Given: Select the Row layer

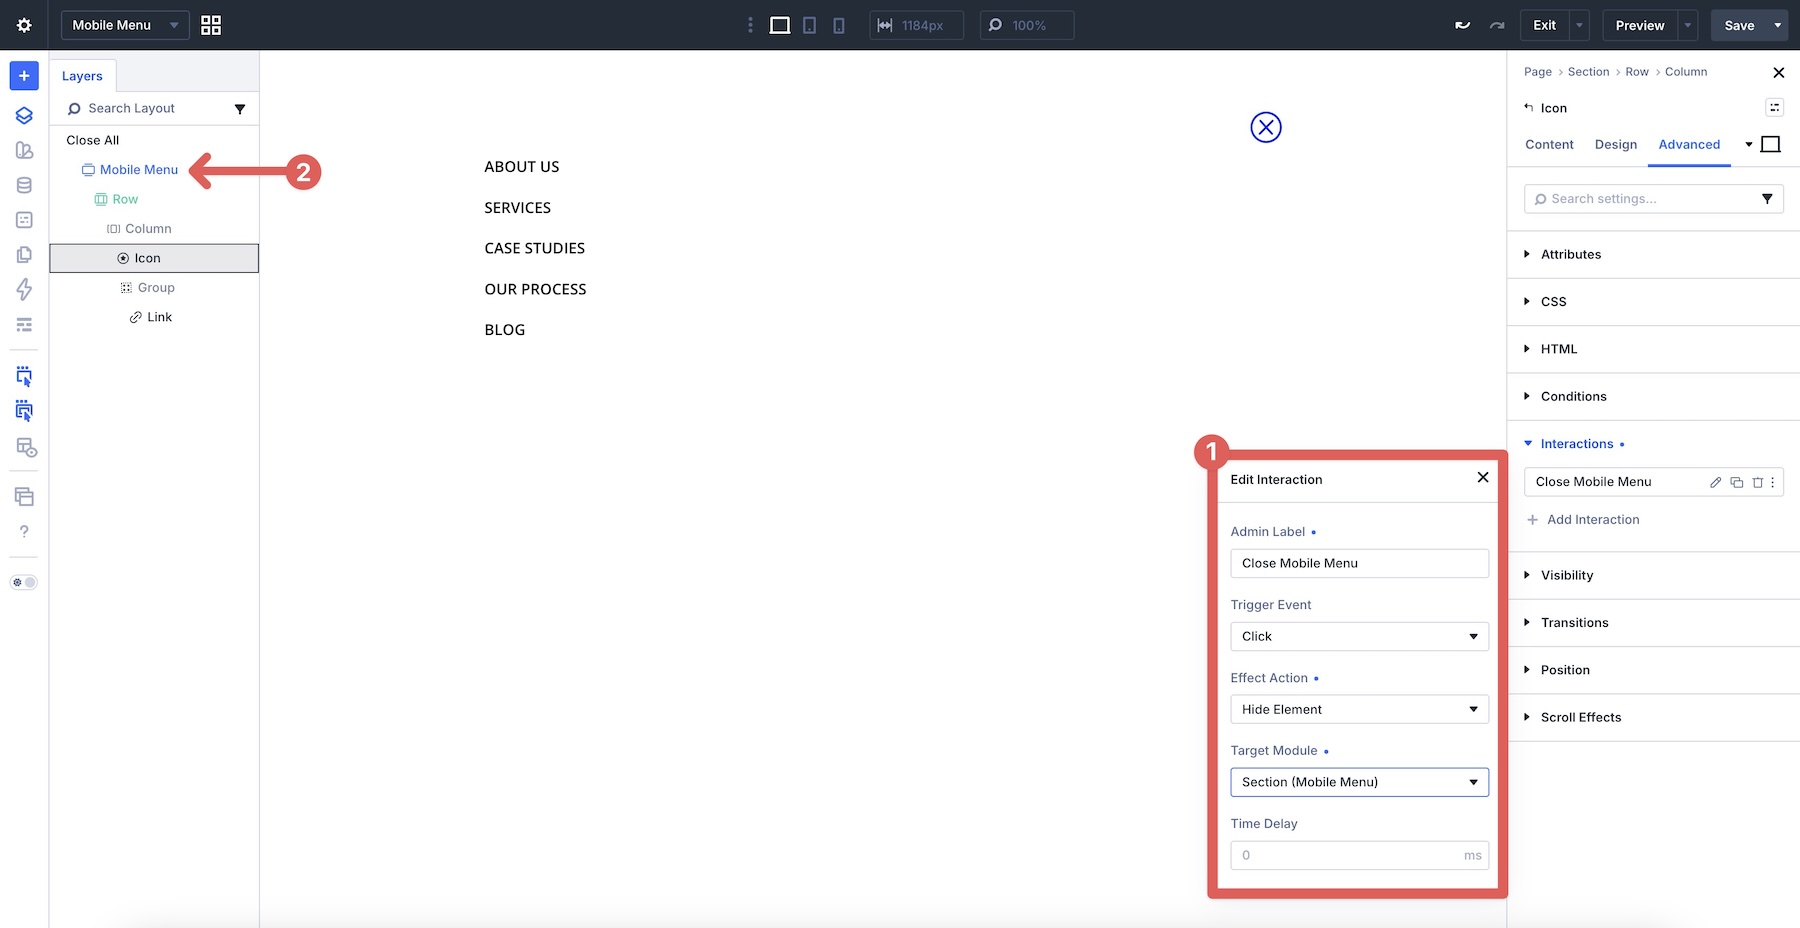Looking at the screenshot, I should [116, 199].
